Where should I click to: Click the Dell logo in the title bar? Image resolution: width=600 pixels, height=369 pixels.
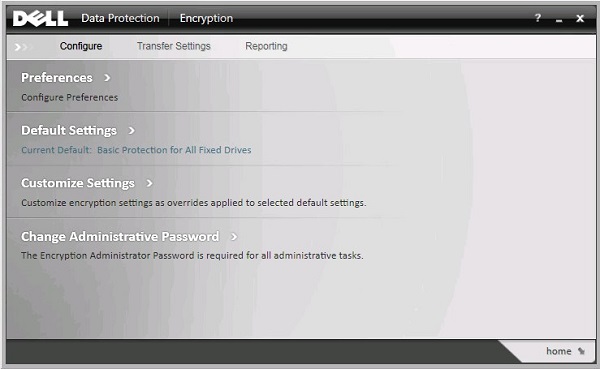coord(41,18)
